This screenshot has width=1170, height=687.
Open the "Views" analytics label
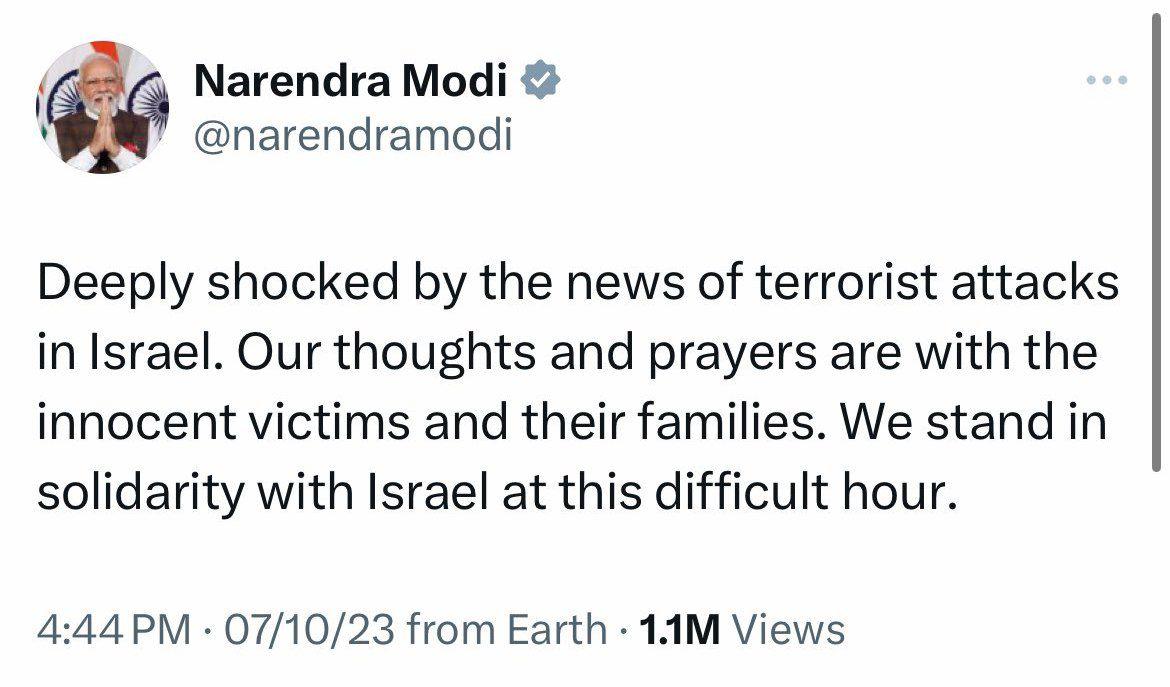point(789,630)
